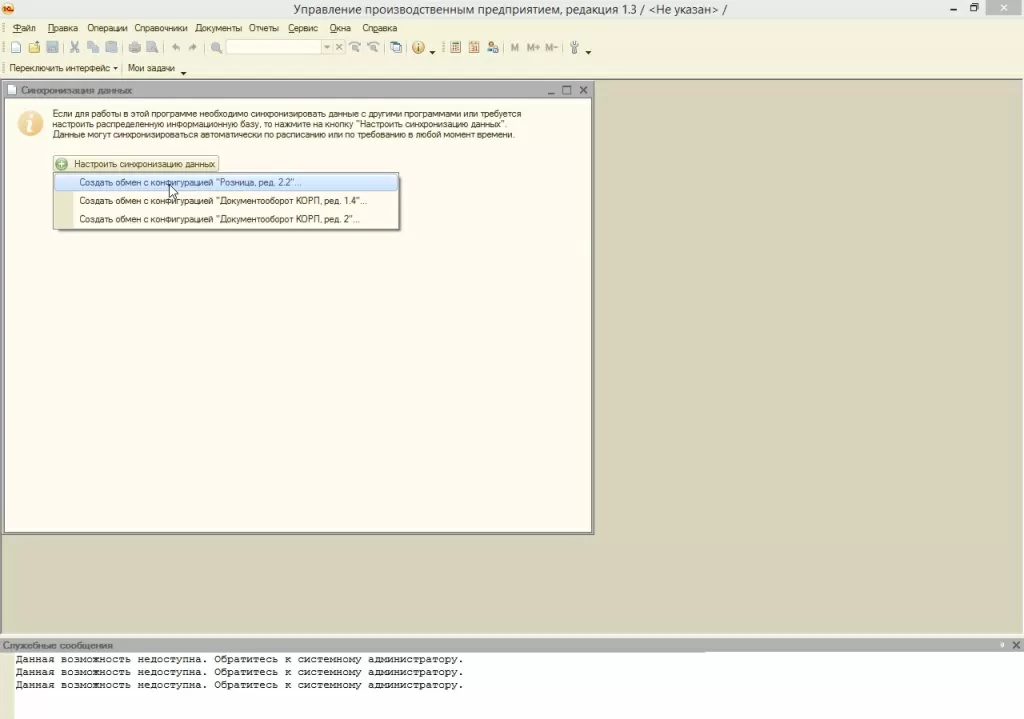Open the Calendar icon in toolbar
Screen dimensions: 1024x719
coord(474,47)
